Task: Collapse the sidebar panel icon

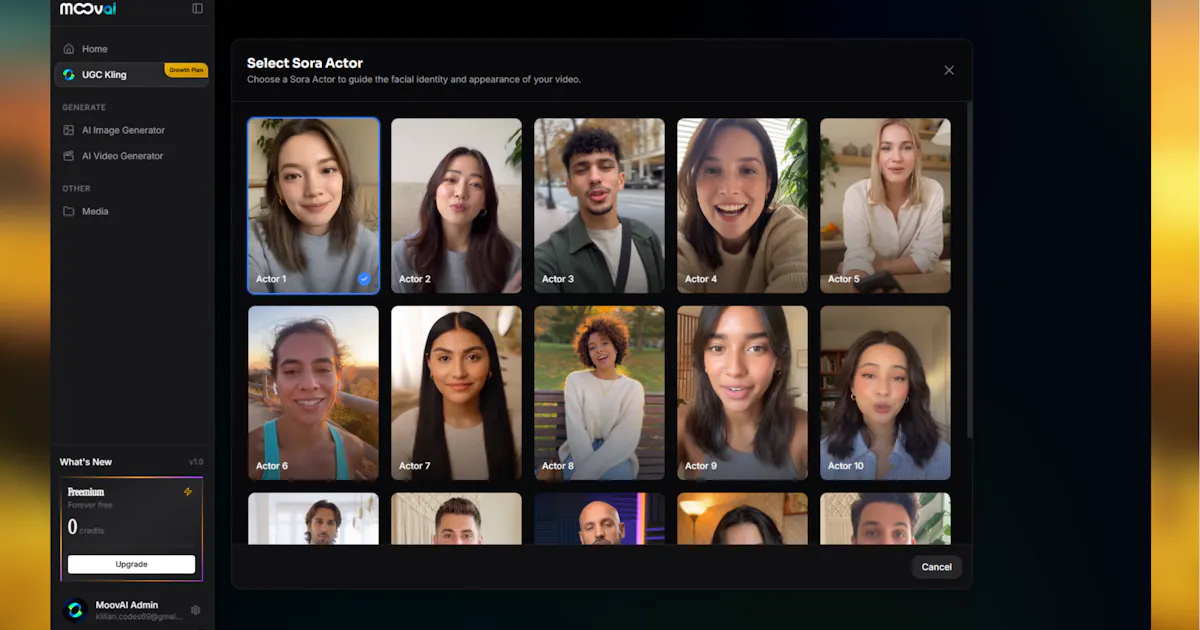Action: coord(197,9)
